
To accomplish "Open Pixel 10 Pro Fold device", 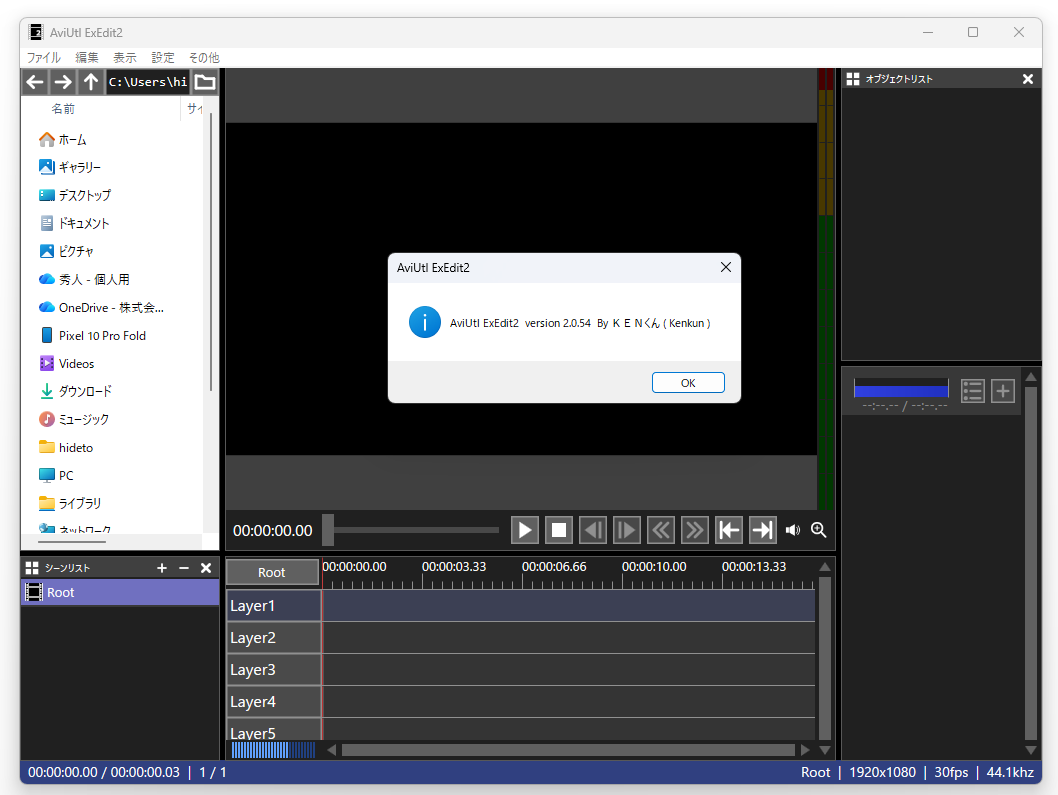I will coord(92,335).
